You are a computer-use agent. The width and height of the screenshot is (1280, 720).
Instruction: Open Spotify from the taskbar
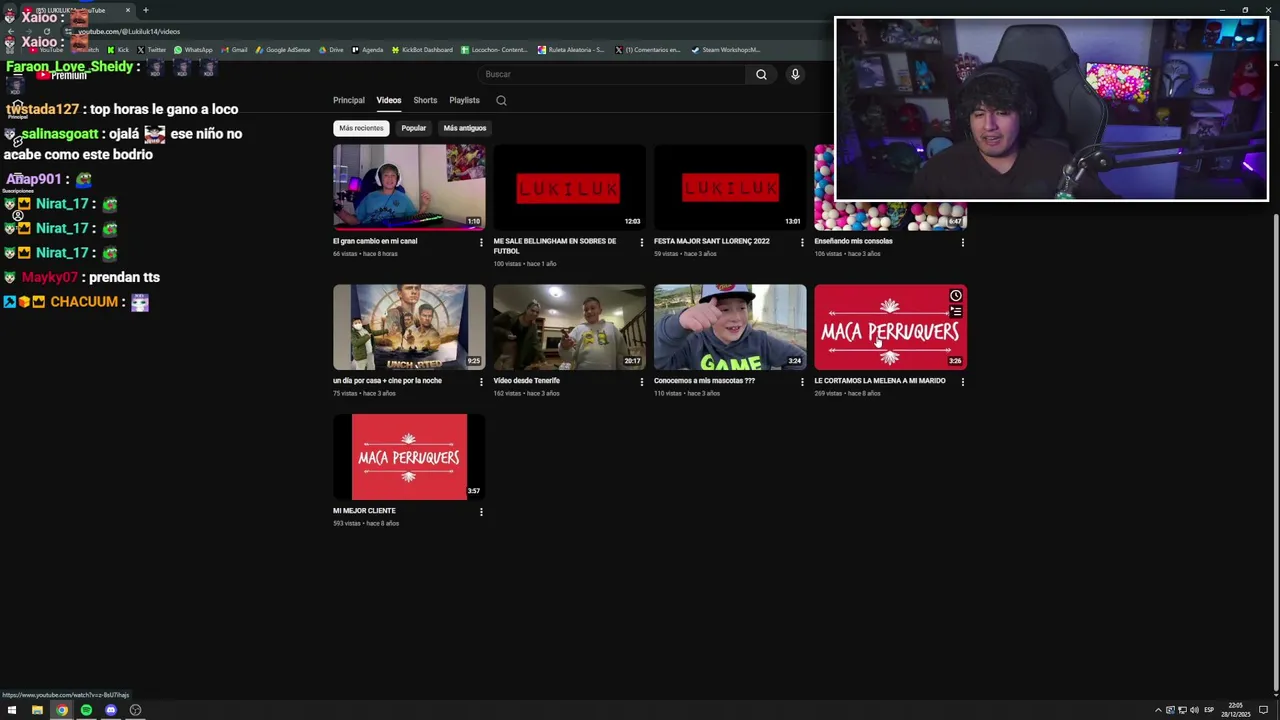tap(86, 710)
